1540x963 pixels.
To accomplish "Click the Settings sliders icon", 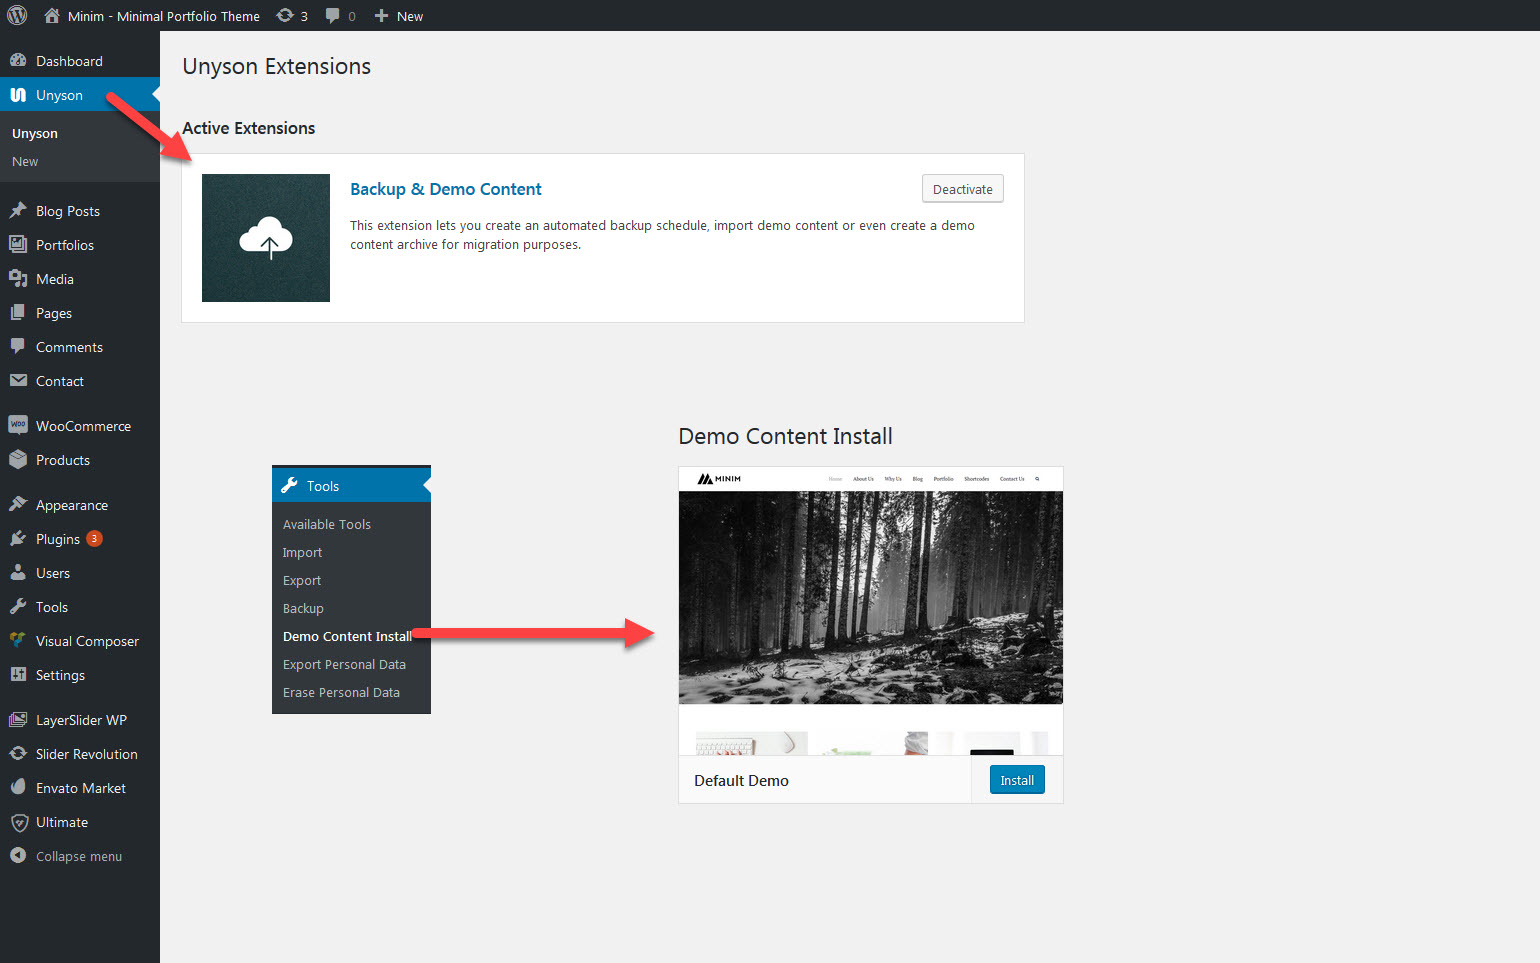I will click(18, 675).
